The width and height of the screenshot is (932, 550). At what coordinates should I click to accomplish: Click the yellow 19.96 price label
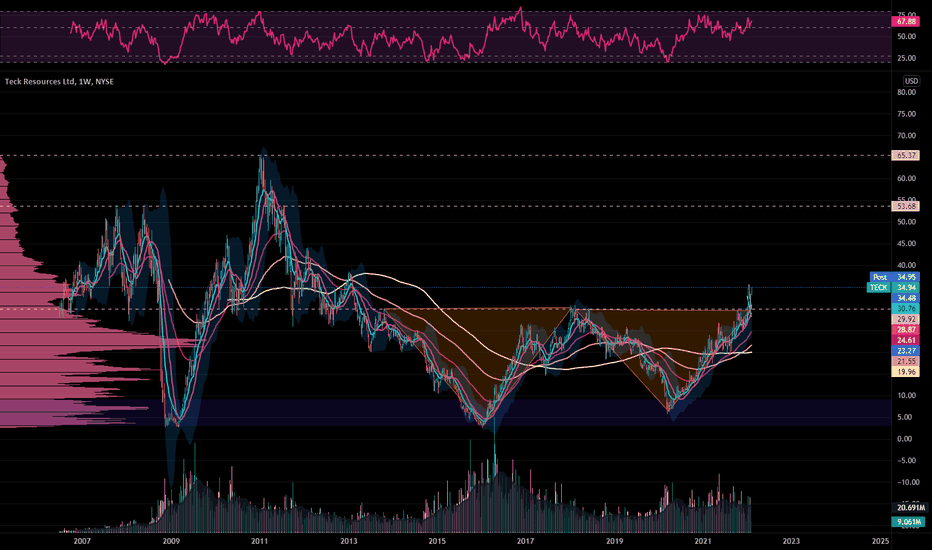click(x=905, y=372)
